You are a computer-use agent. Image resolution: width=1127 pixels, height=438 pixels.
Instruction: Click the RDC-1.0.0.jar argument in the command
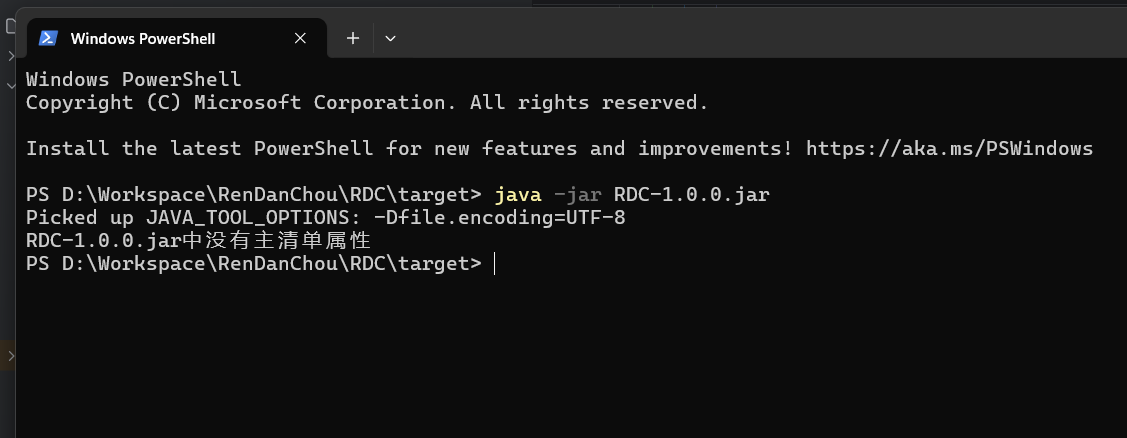pyautogui.click(x=691, y=194)
